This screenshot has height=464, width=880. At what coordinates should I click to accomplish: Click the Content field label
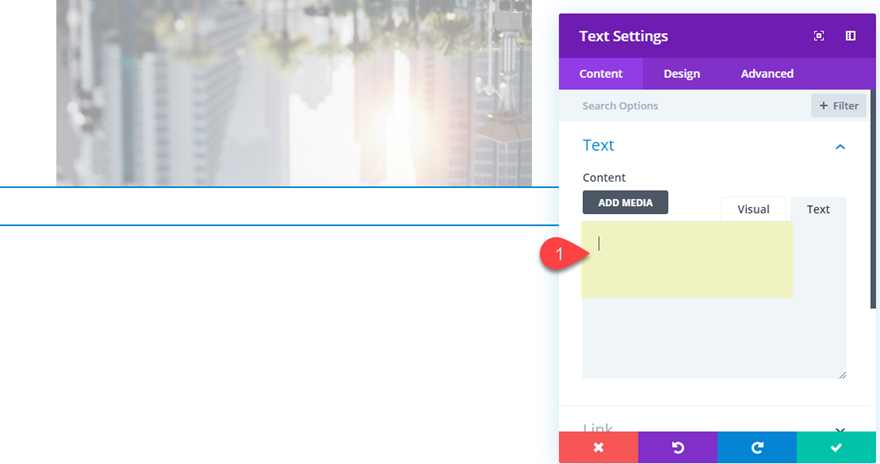point(604,178)
